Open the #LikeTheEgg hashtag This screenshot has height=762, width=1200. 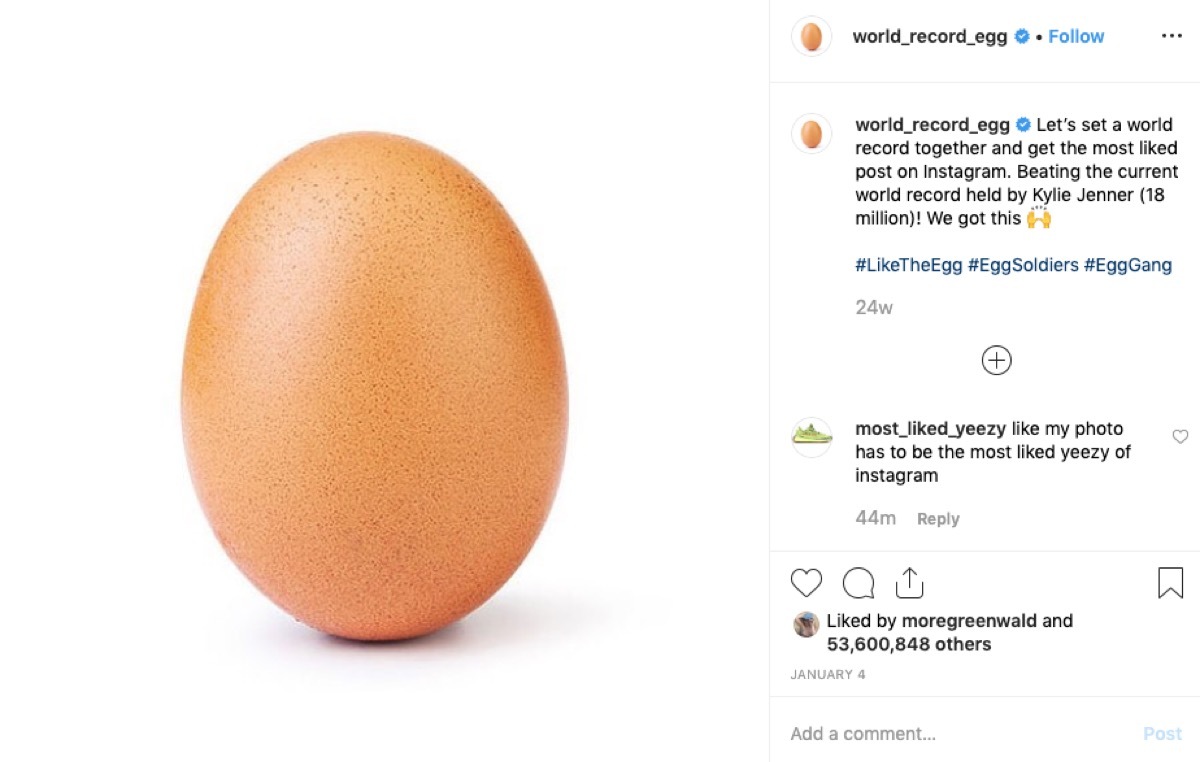[910, 265]
